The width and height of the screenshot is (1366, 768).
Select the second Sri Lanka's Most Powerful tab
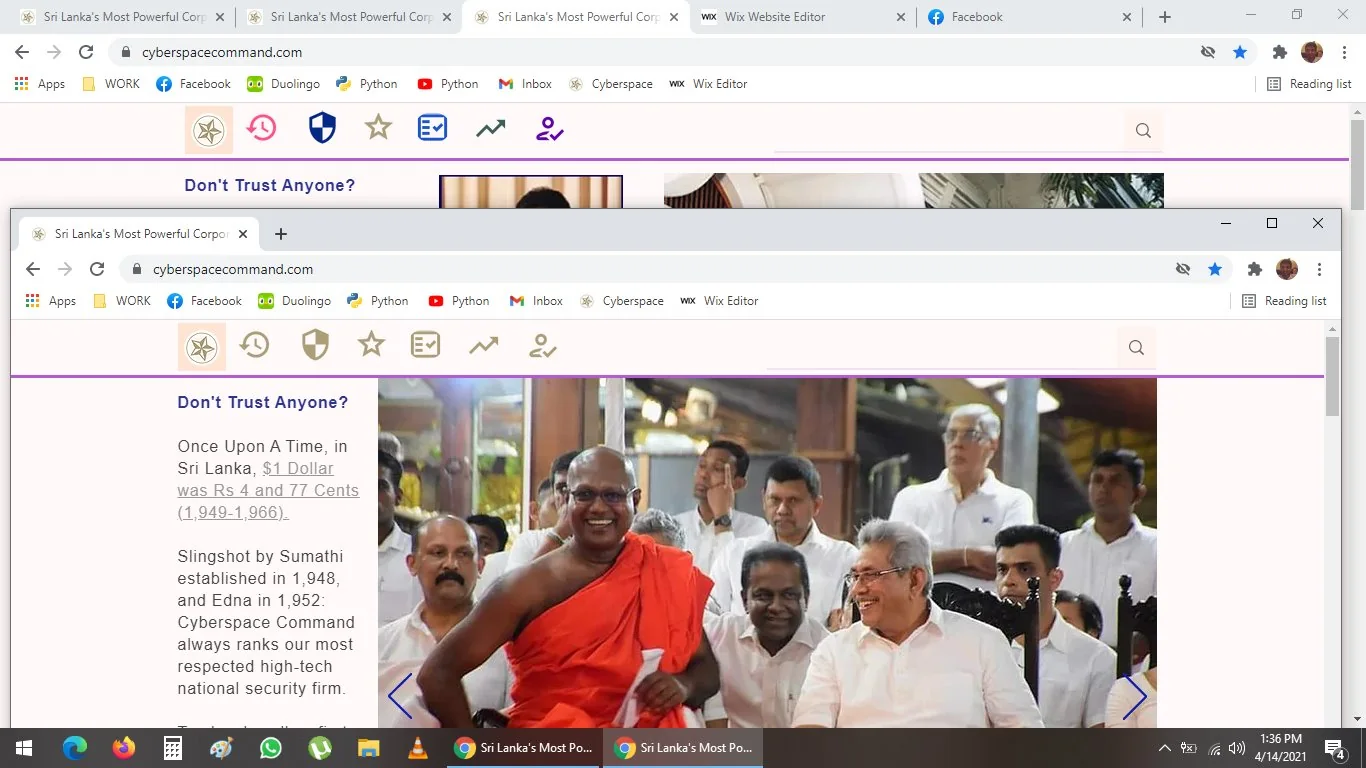coord(350,17)
